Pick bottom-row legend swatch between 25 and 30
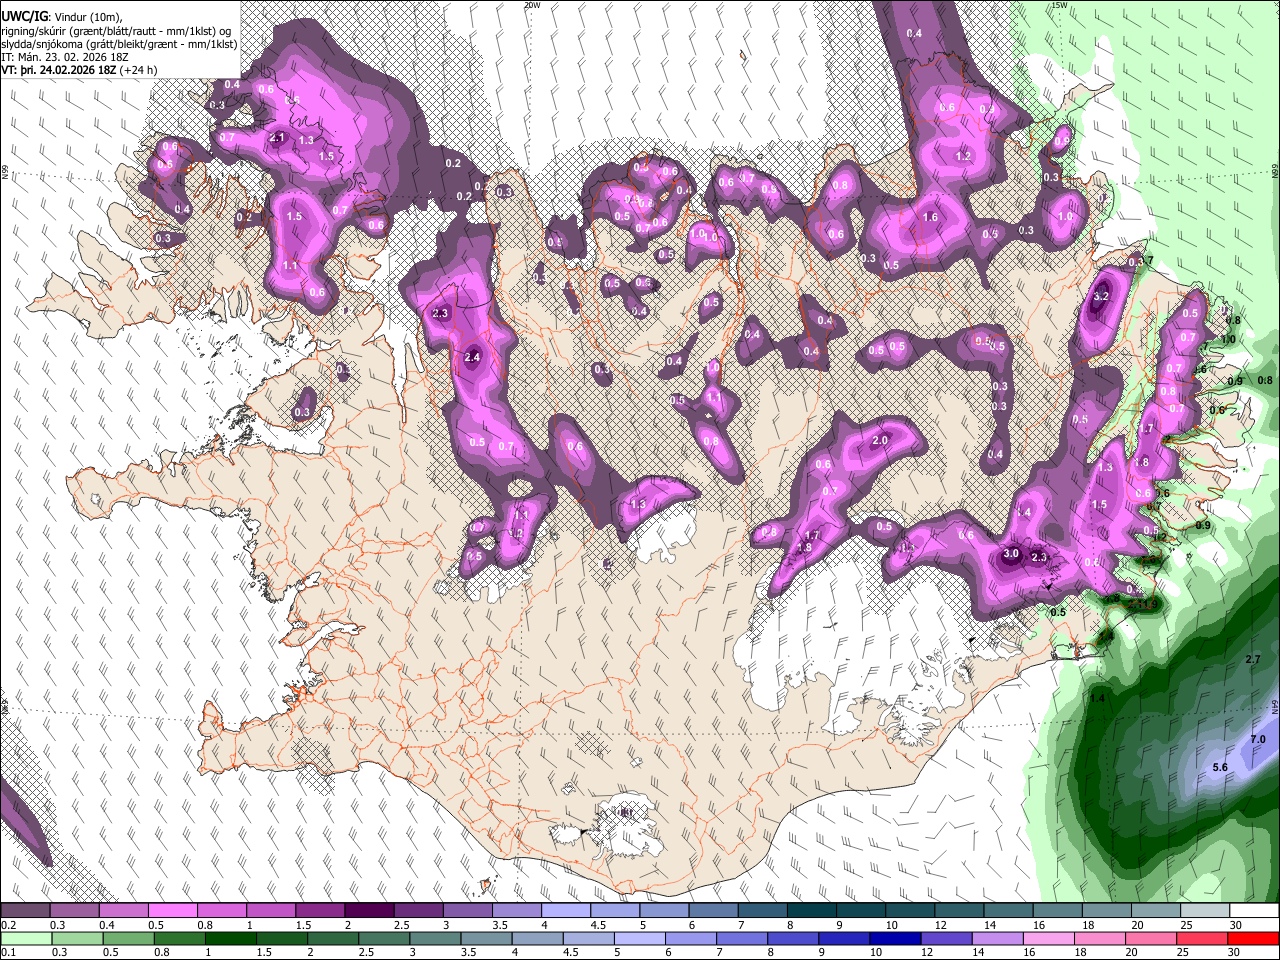The width and height of the screenshot is (1280, 960). [1202, 939]
